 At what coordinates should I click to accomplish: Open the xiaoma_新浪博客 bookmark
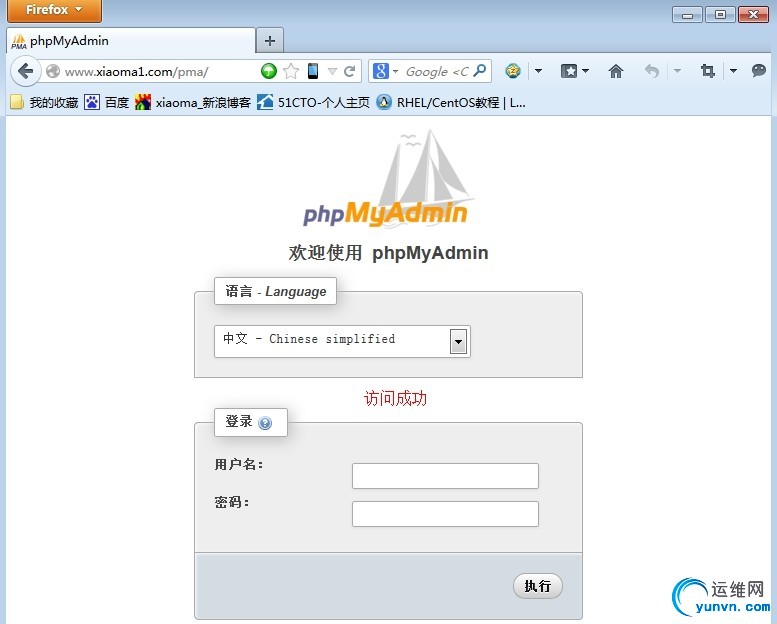pos(193,103)
